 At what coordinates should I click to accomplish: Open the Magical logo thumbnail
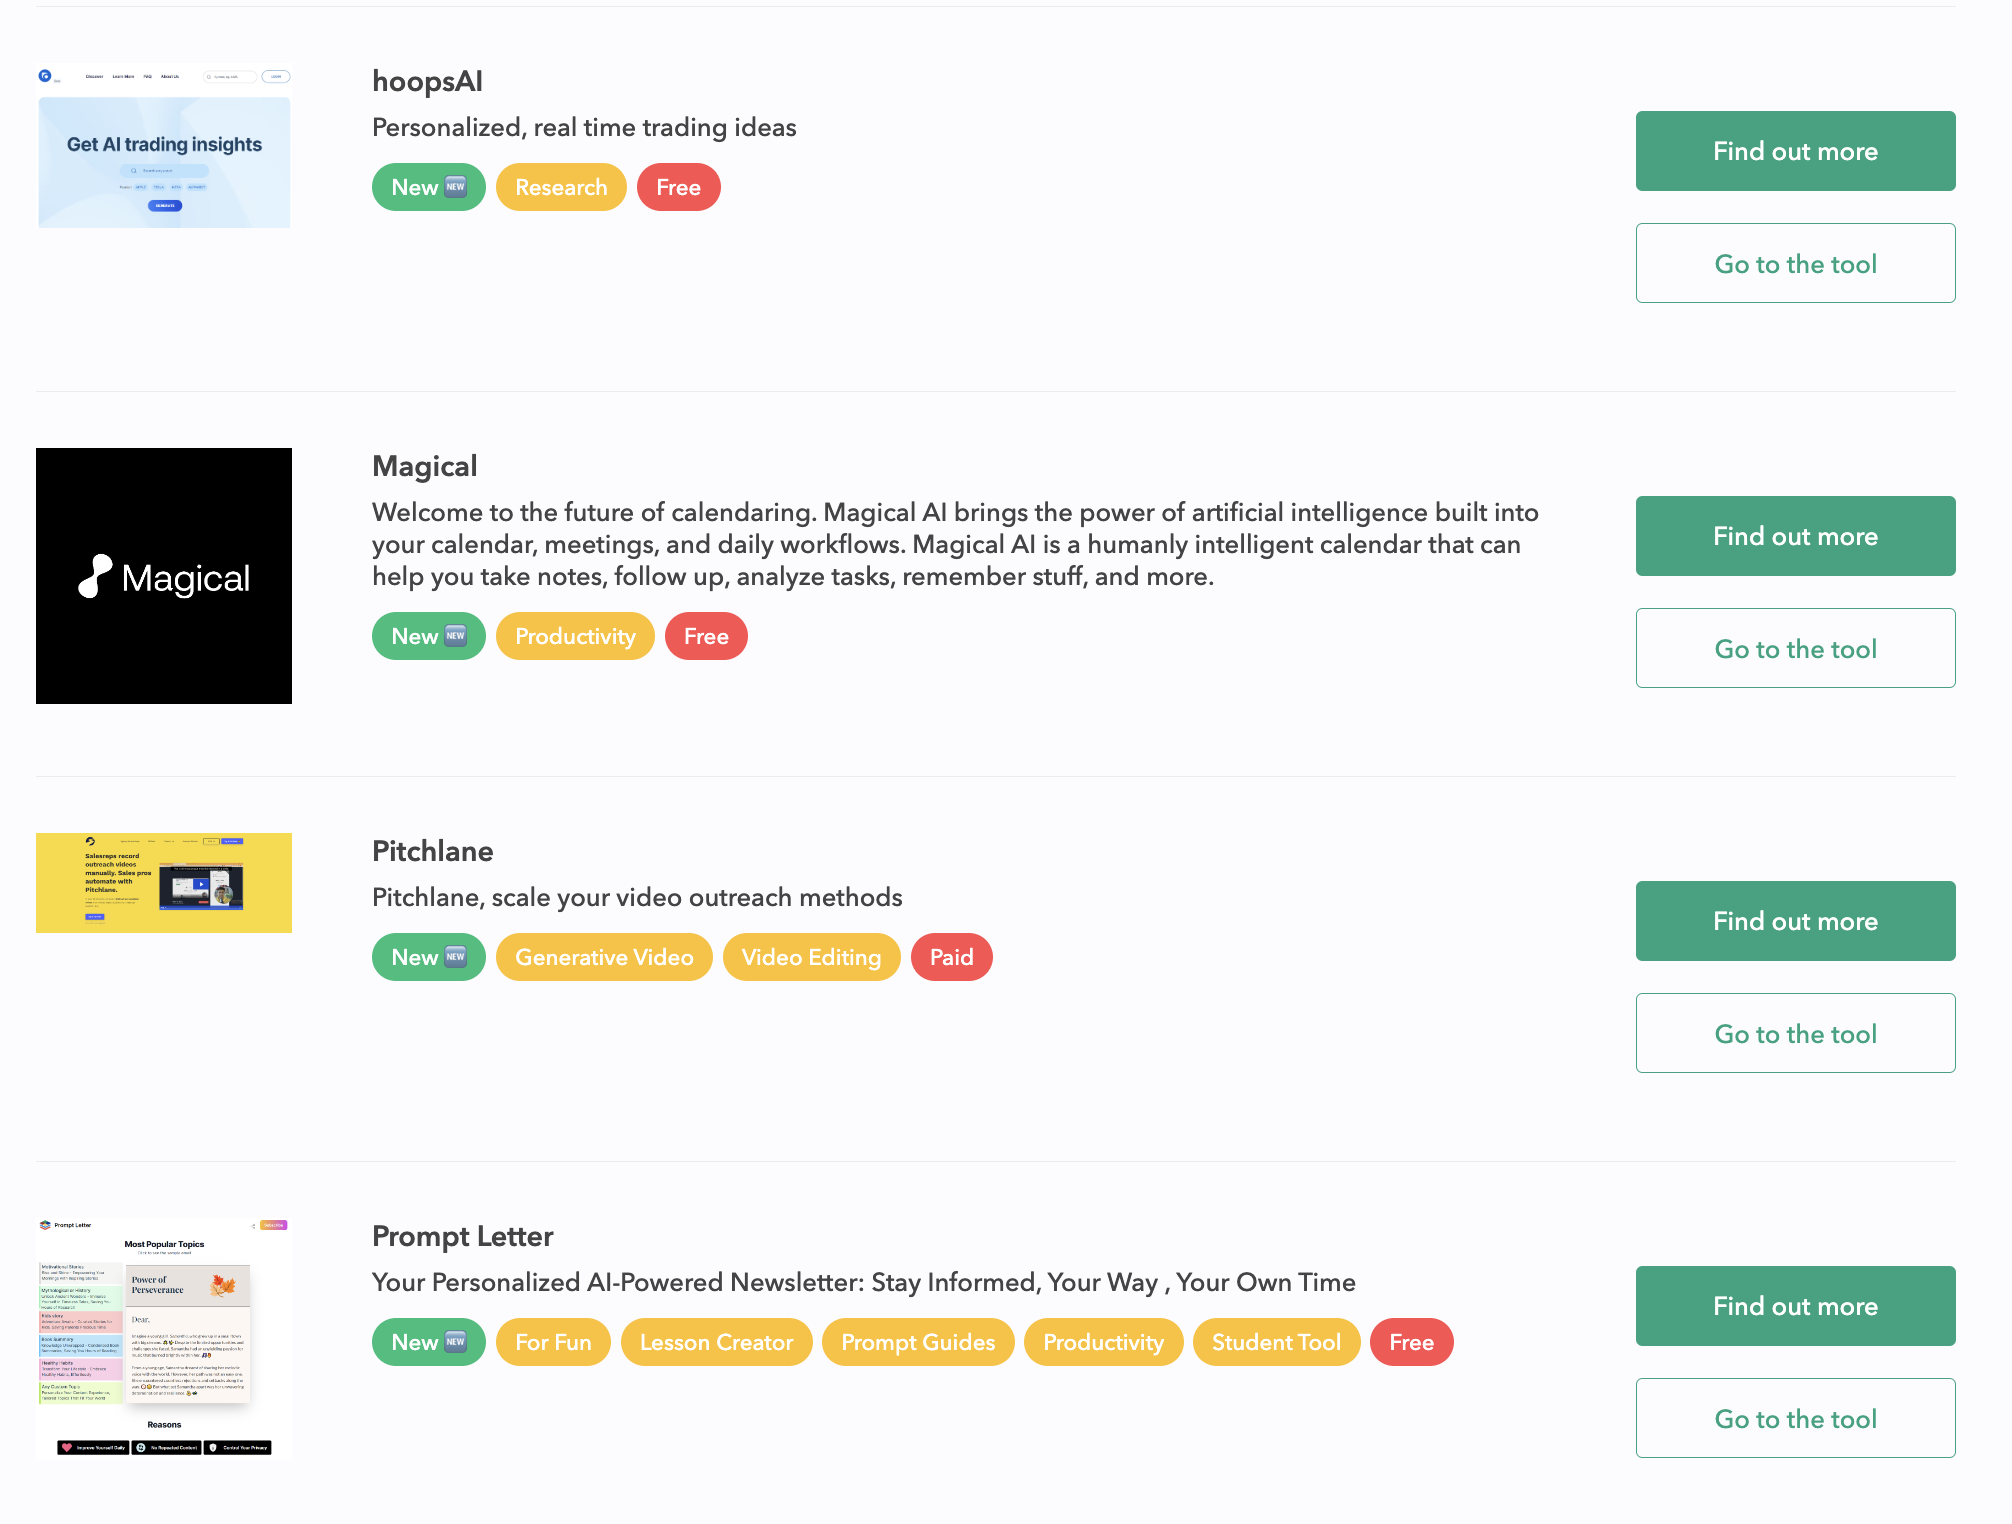[x=164, y=576]
